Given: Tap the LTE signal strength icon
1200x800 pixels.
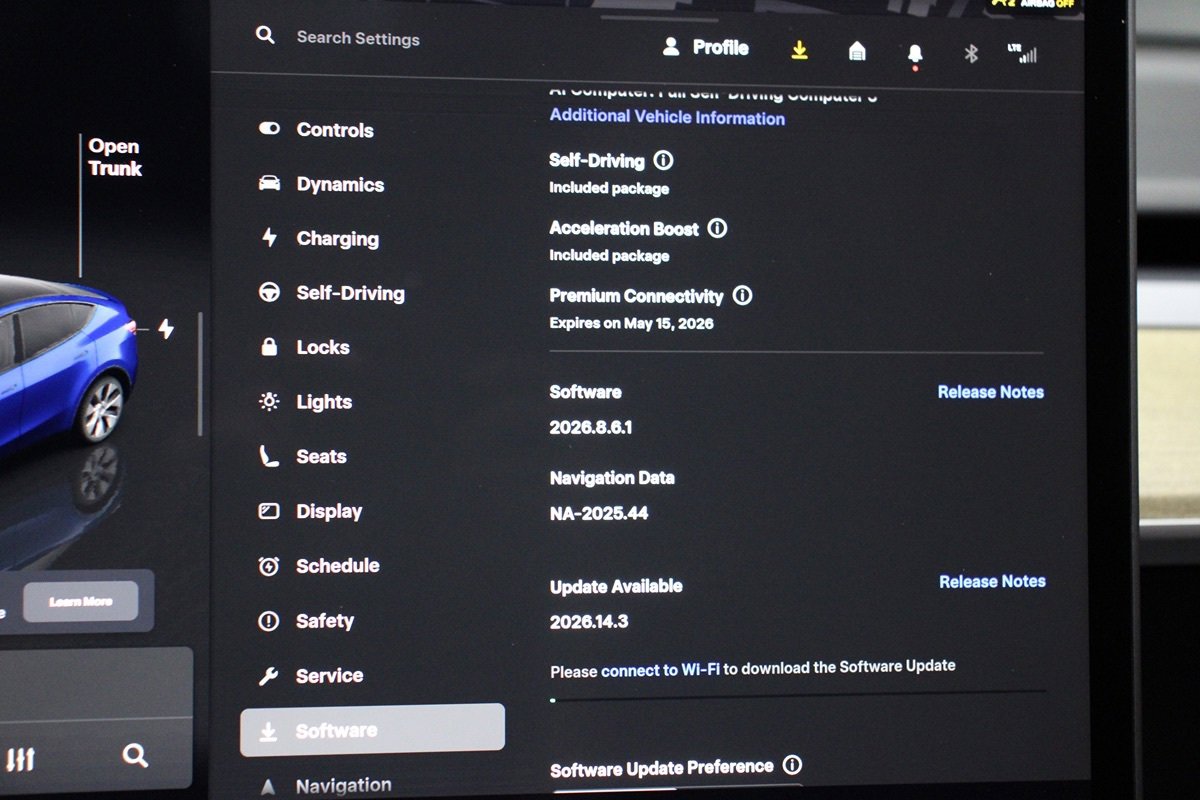Looking at the screenshot, I should click(x=1023, y=53).
